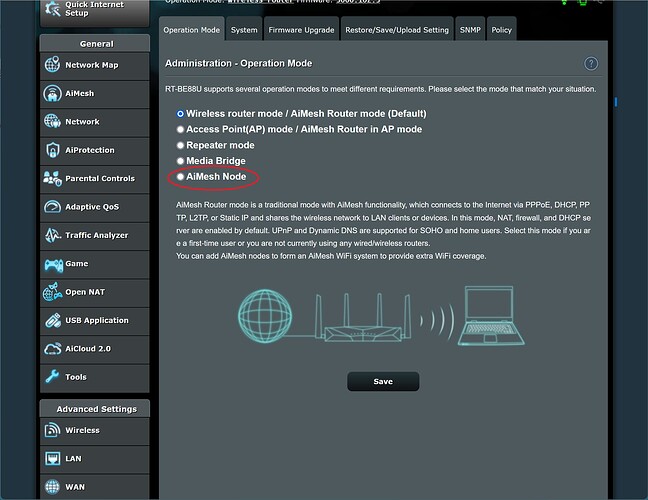The width and height of the screenshot is (648, 500).
Task: Open Parental Controls family icon
Action: pos(52,179)
